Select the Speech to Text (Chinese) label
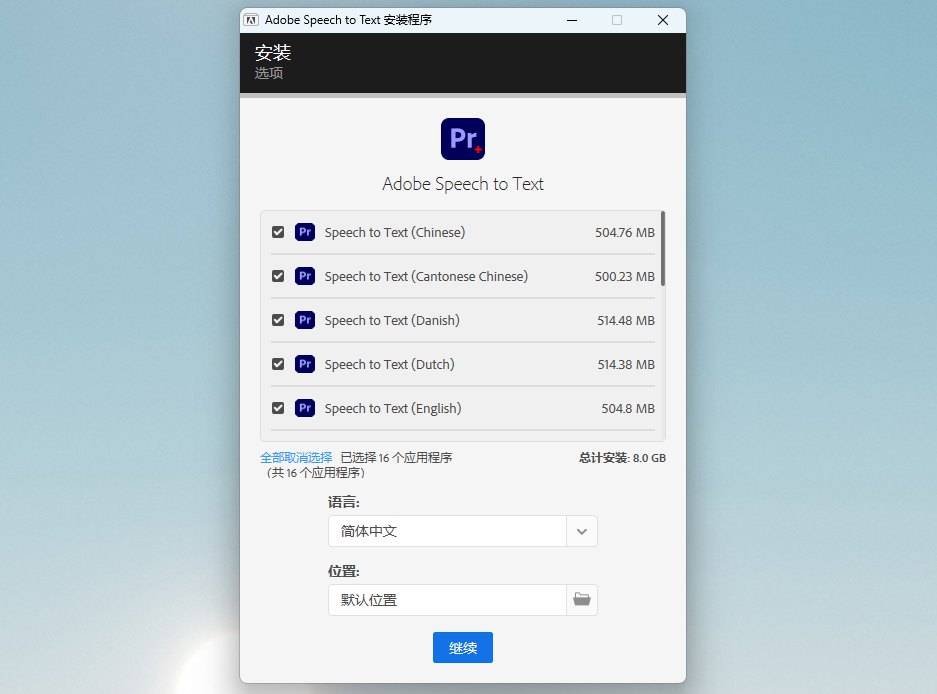 click(394, 233)
